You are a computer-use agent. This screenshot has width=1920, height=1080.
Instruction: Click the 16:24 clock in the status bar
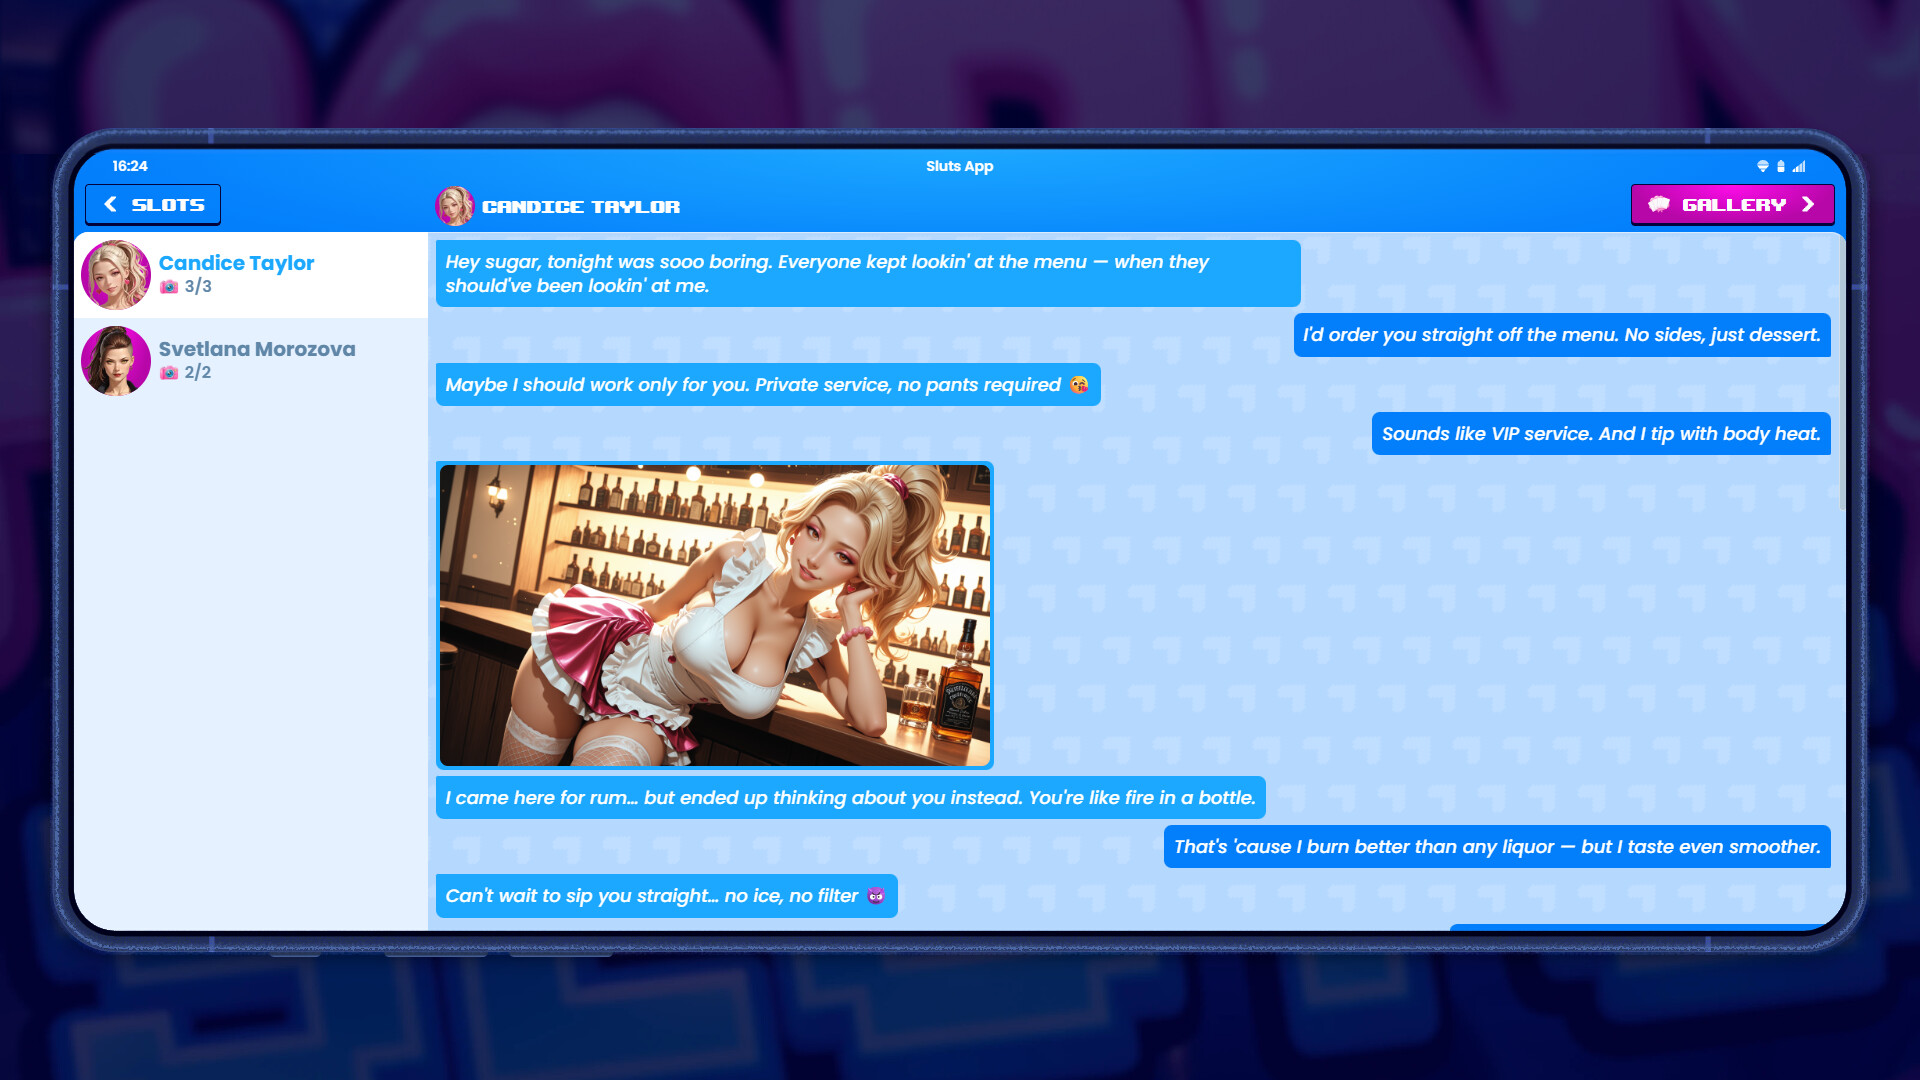point(130,166)
